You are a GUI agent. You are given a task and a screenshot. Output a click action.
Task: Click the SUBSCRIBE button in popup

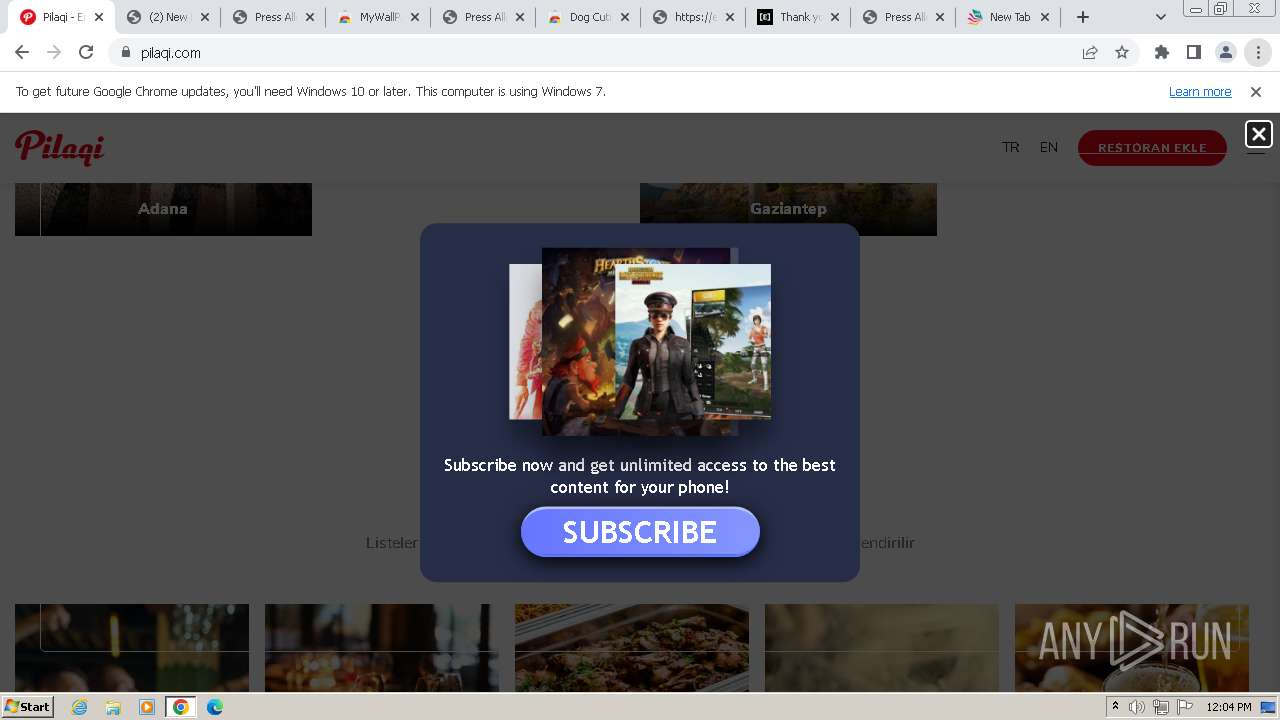pyautogui.click(x=640, y=532)
